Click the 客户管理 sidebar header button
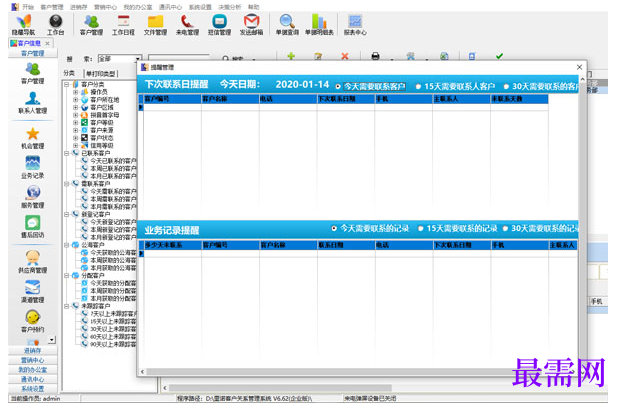This screenshot has height=404, width=624. click(33, 53)
